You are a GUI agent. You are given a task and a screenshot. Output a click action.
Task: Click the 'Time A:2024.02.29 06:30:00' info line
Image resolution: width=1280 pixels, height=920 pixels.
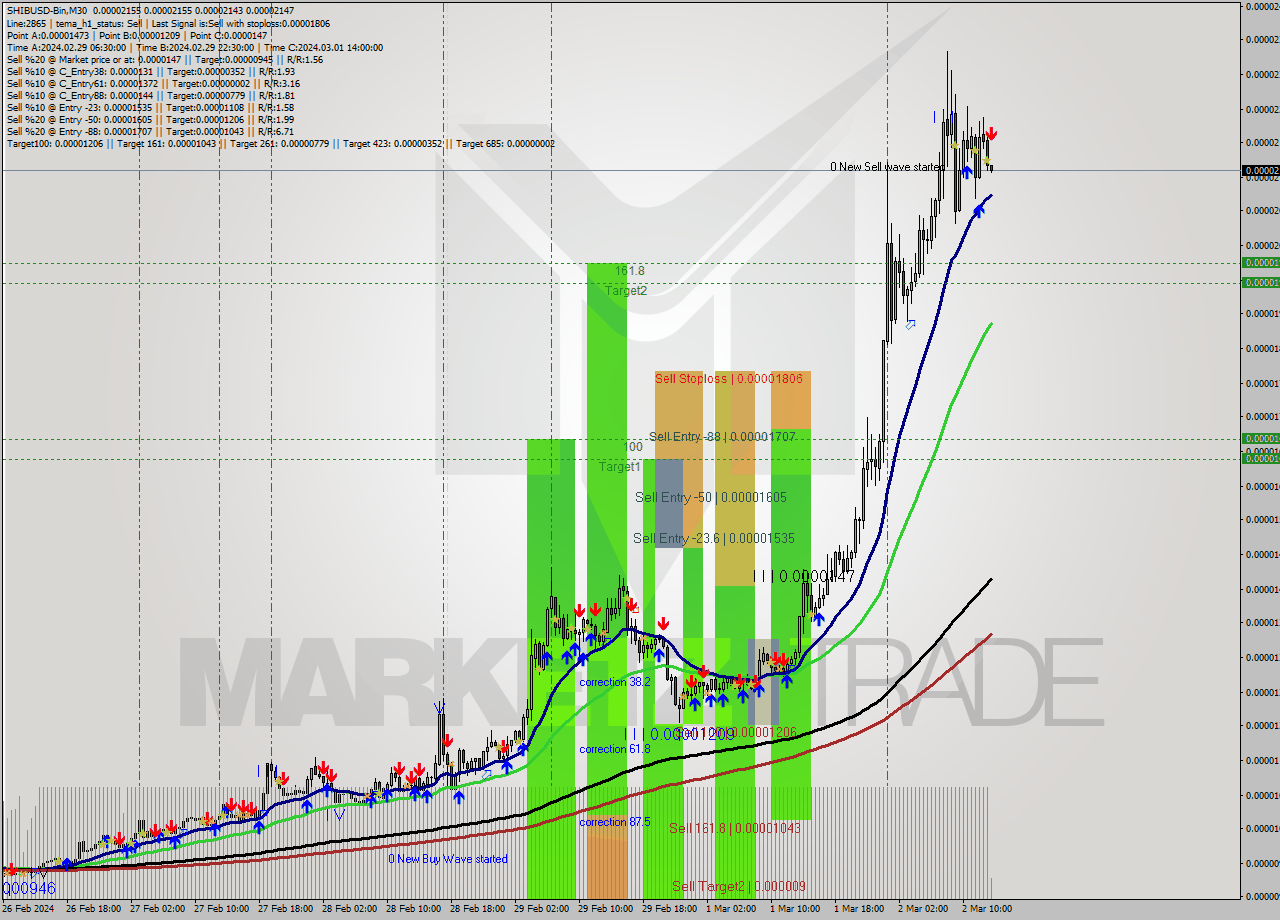click(194, 47)
